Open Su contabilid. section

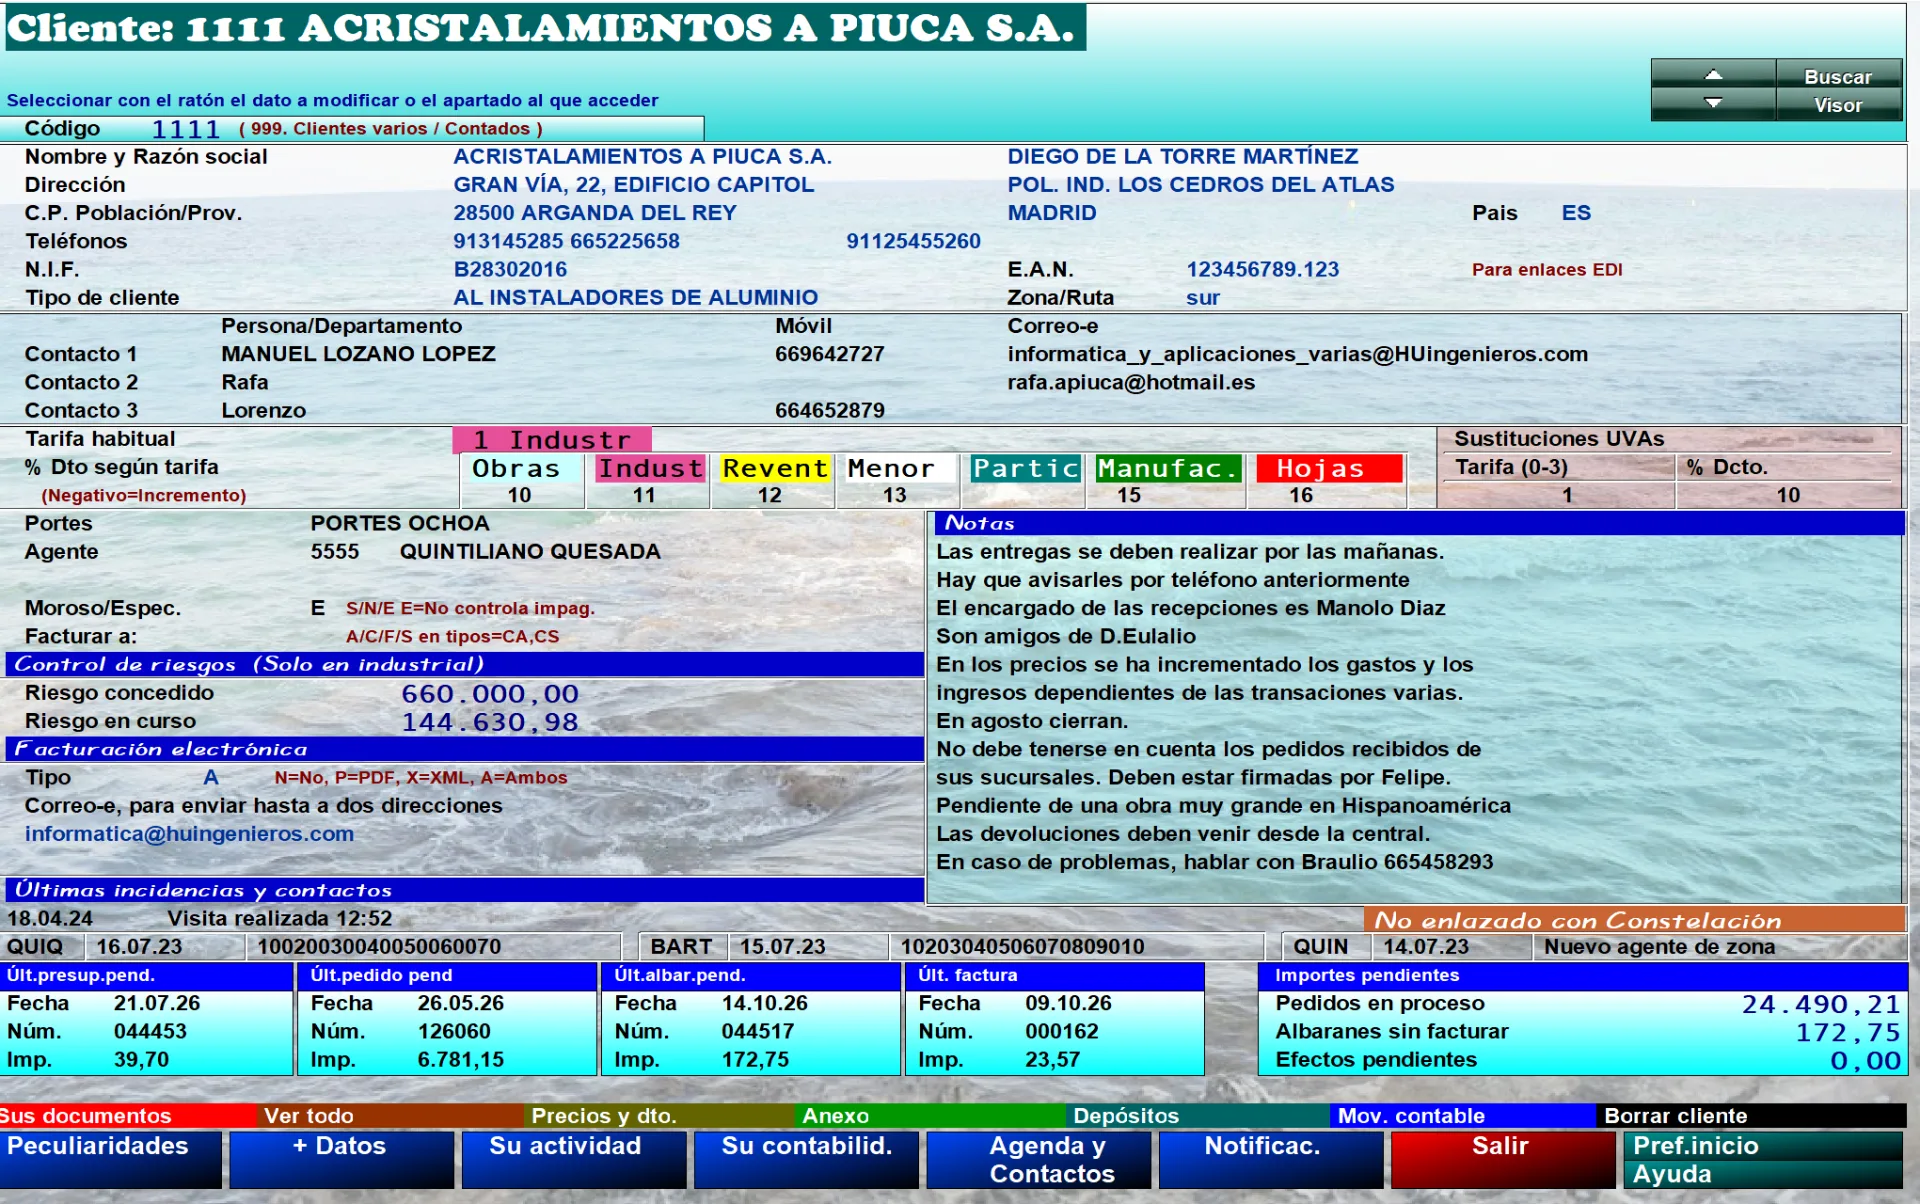tap(806, 1159)
